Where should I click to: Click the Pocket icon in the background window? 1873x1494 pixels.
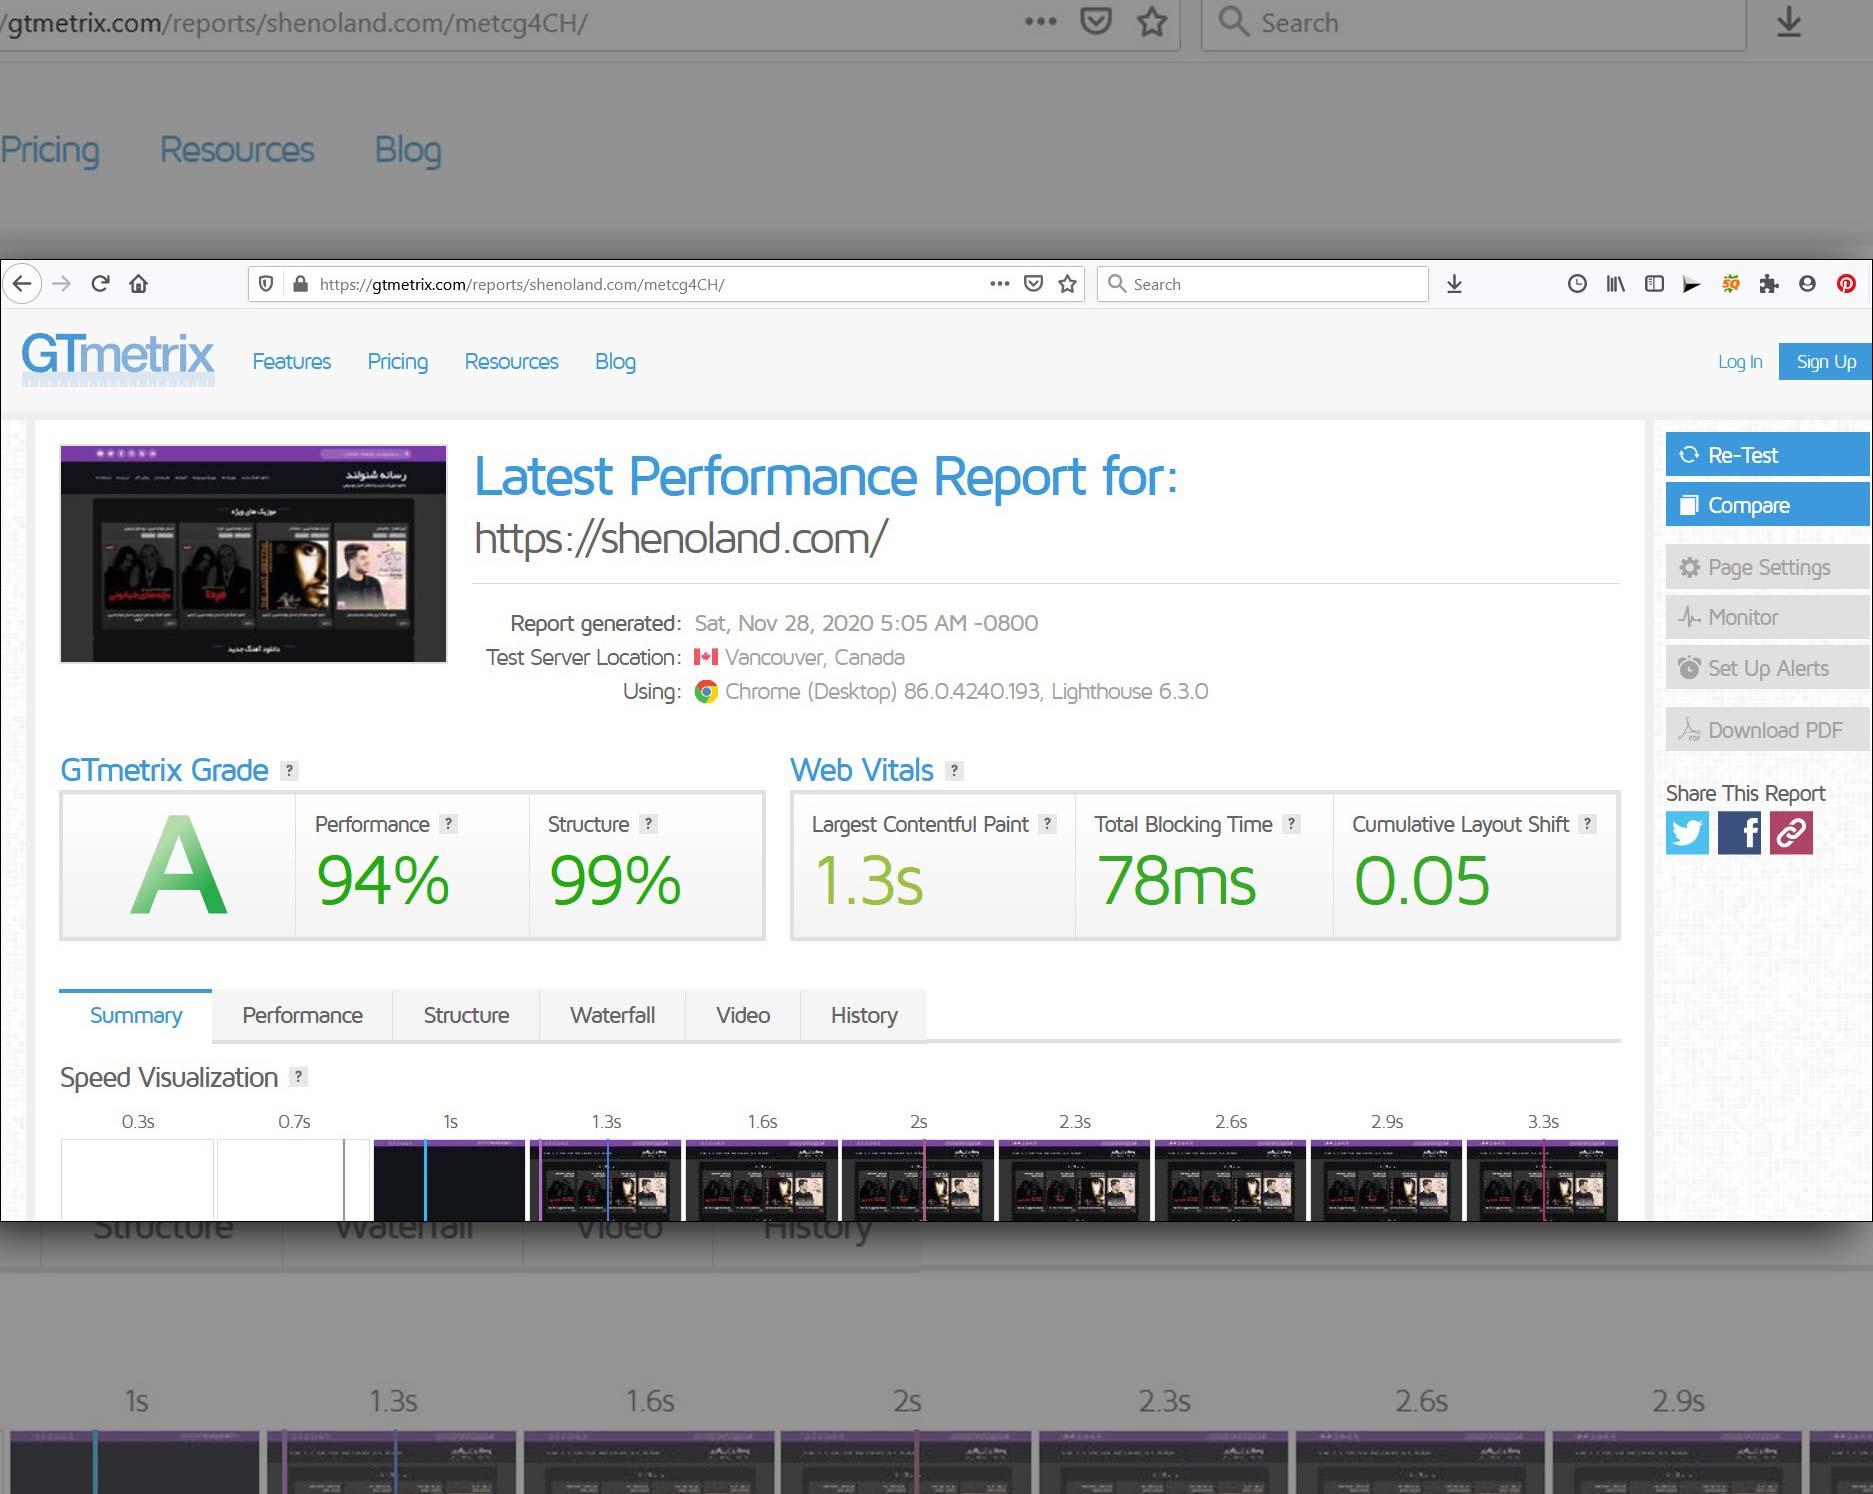pos(1096,22)
